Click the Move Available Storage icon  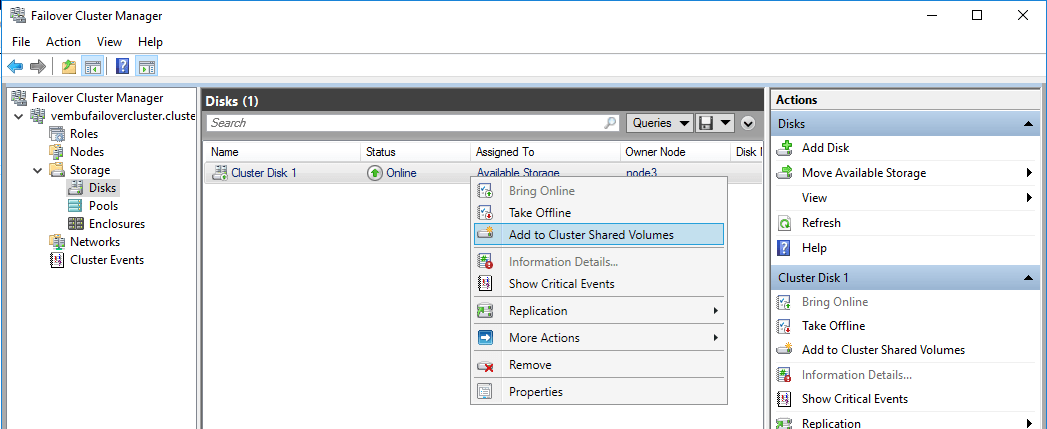[x=785, y=172]
